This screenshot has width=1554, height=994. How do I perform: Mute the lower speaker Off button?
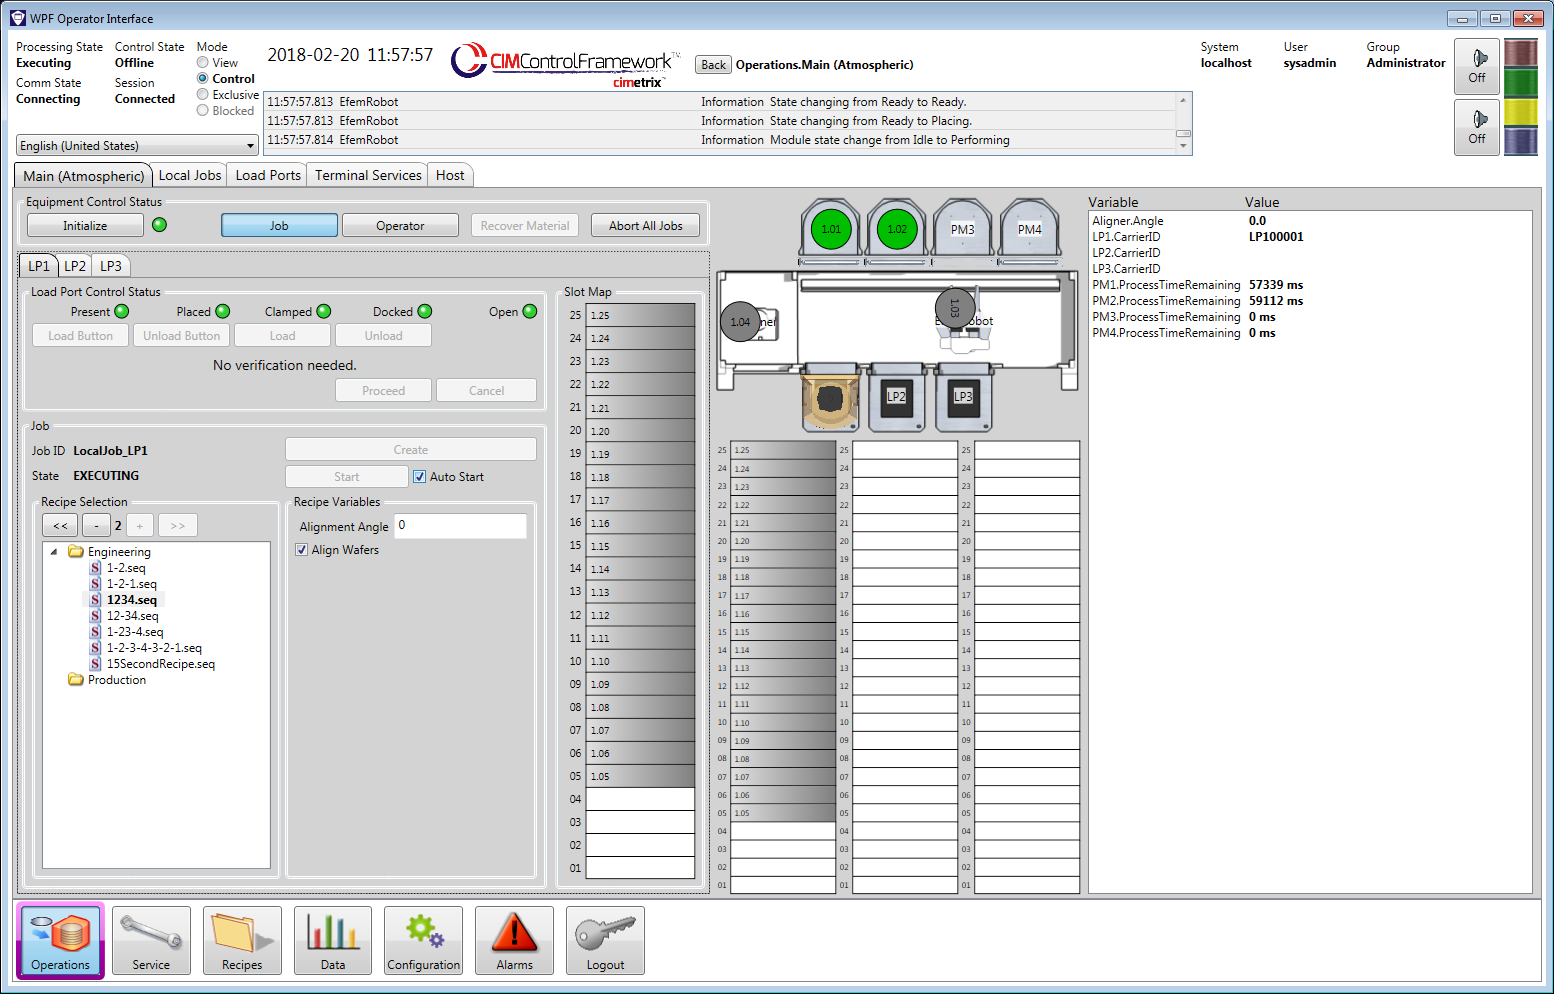coord(1477,128)
